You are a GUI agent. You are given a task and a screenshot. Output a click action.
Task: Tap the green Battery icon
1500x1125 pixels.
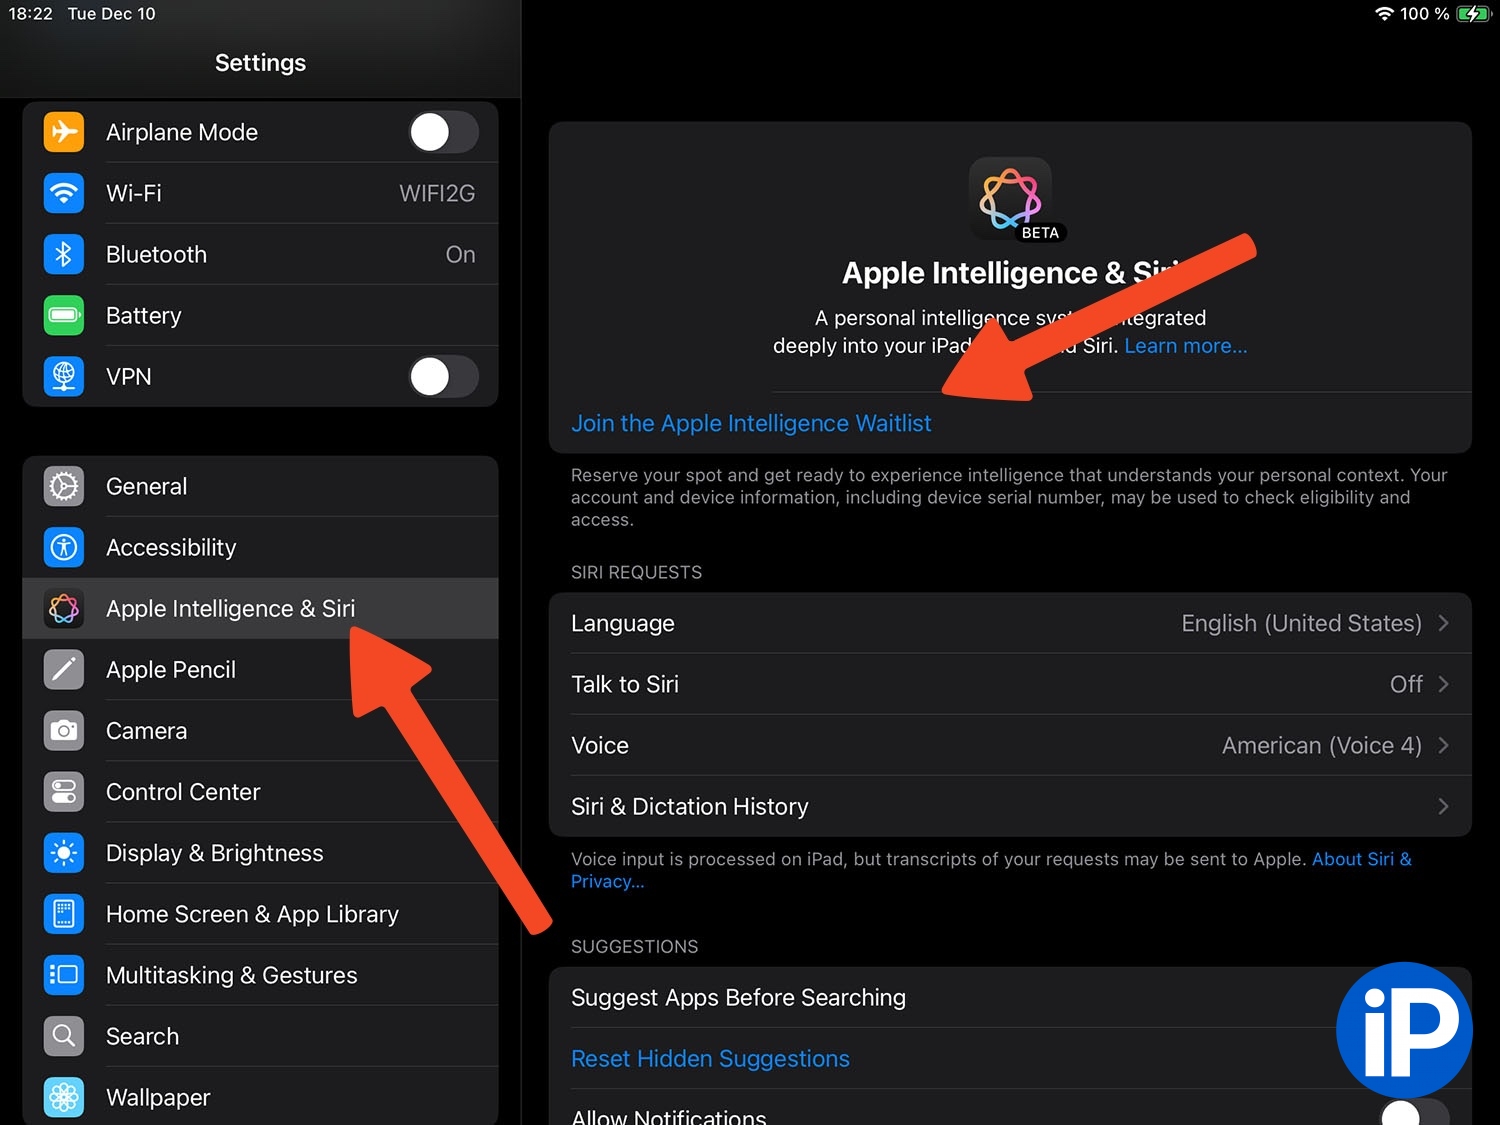click(64, 315)
